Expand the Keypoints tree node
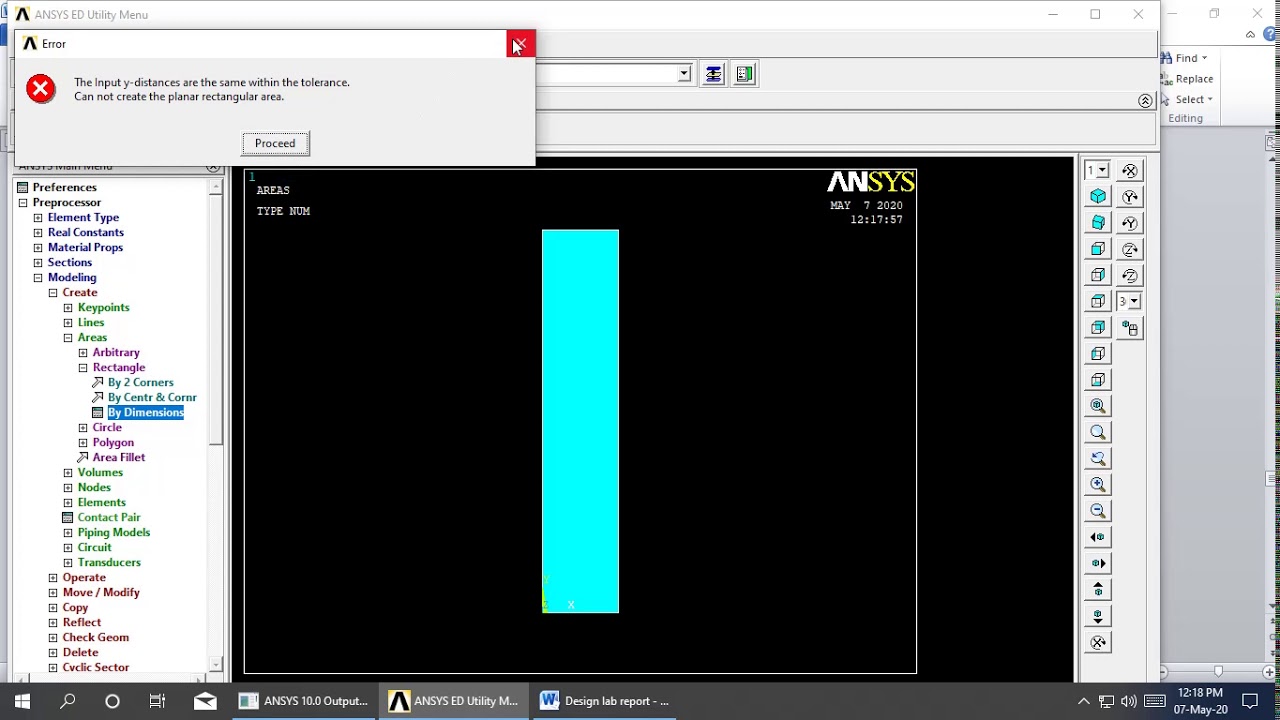 pyautogui.click(x=68, y=308)
